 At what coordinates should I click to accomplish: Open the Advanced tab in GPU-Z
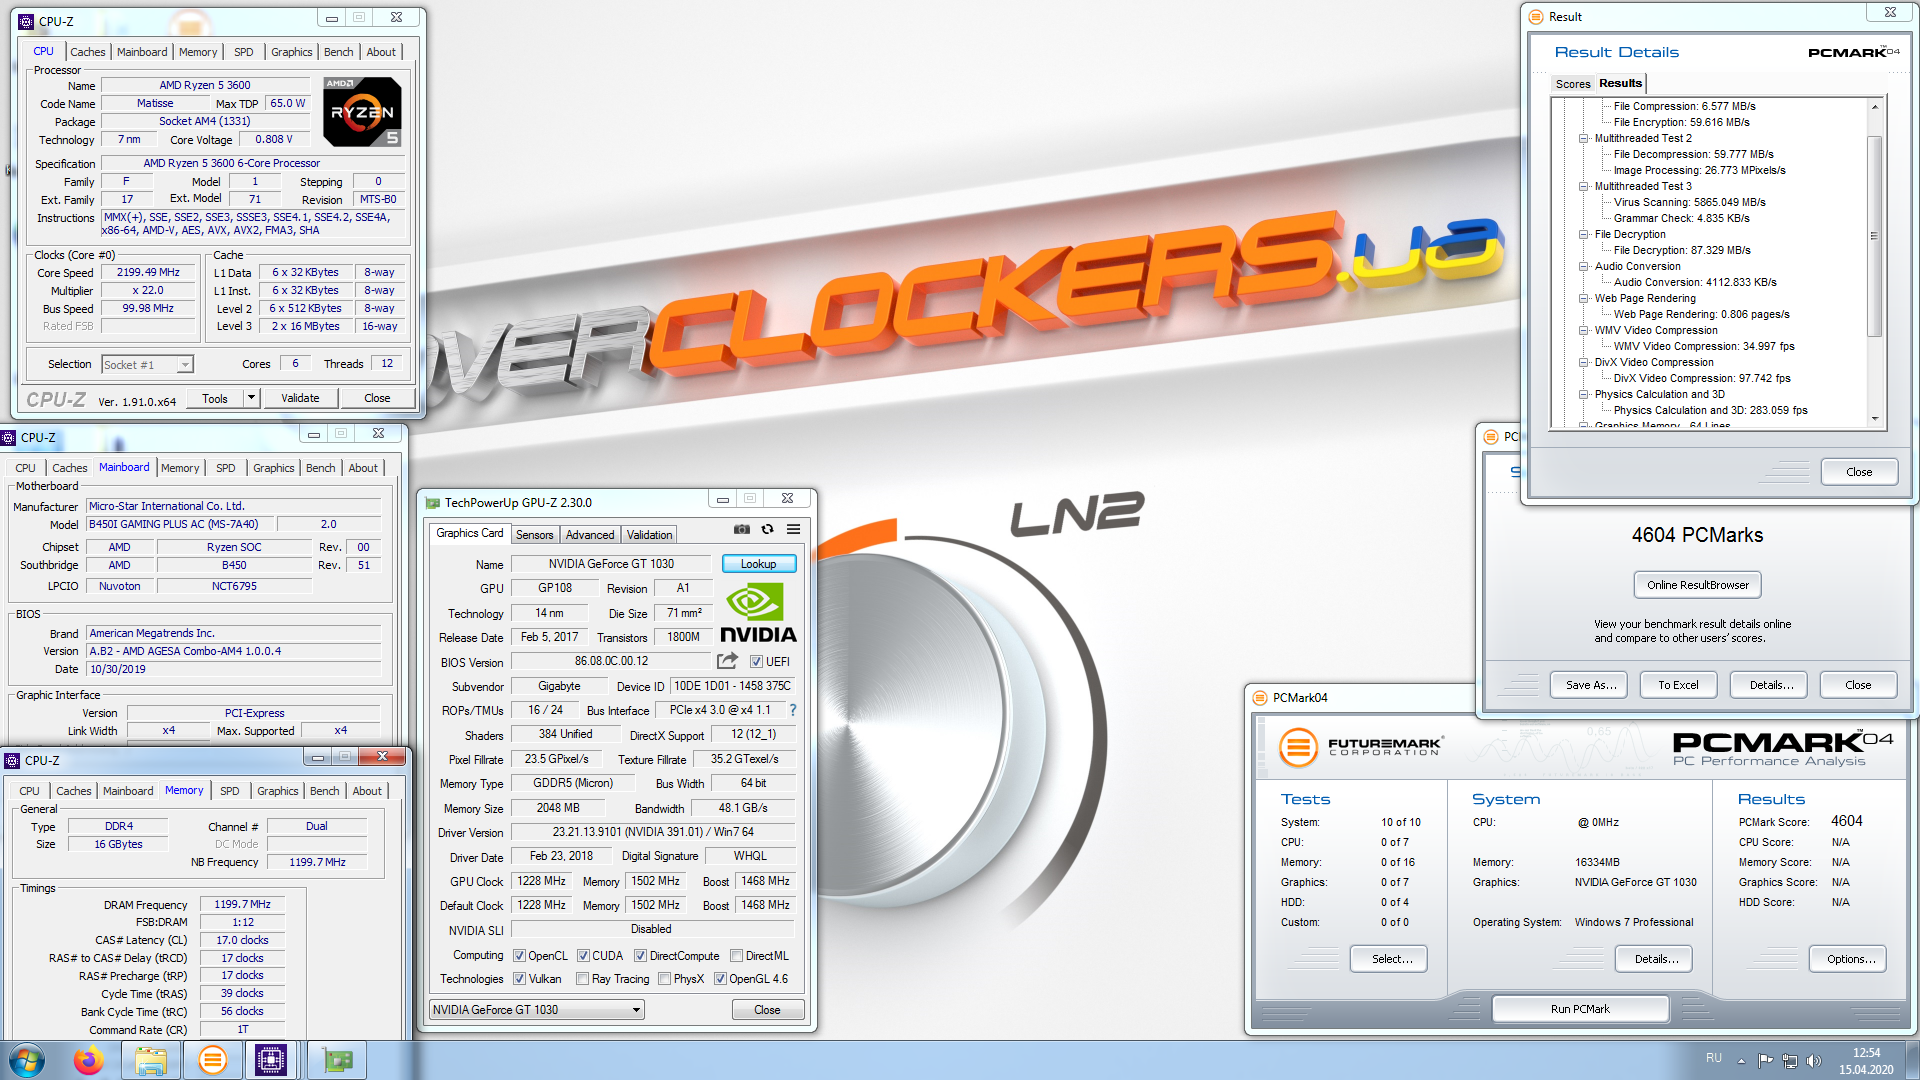590,535
